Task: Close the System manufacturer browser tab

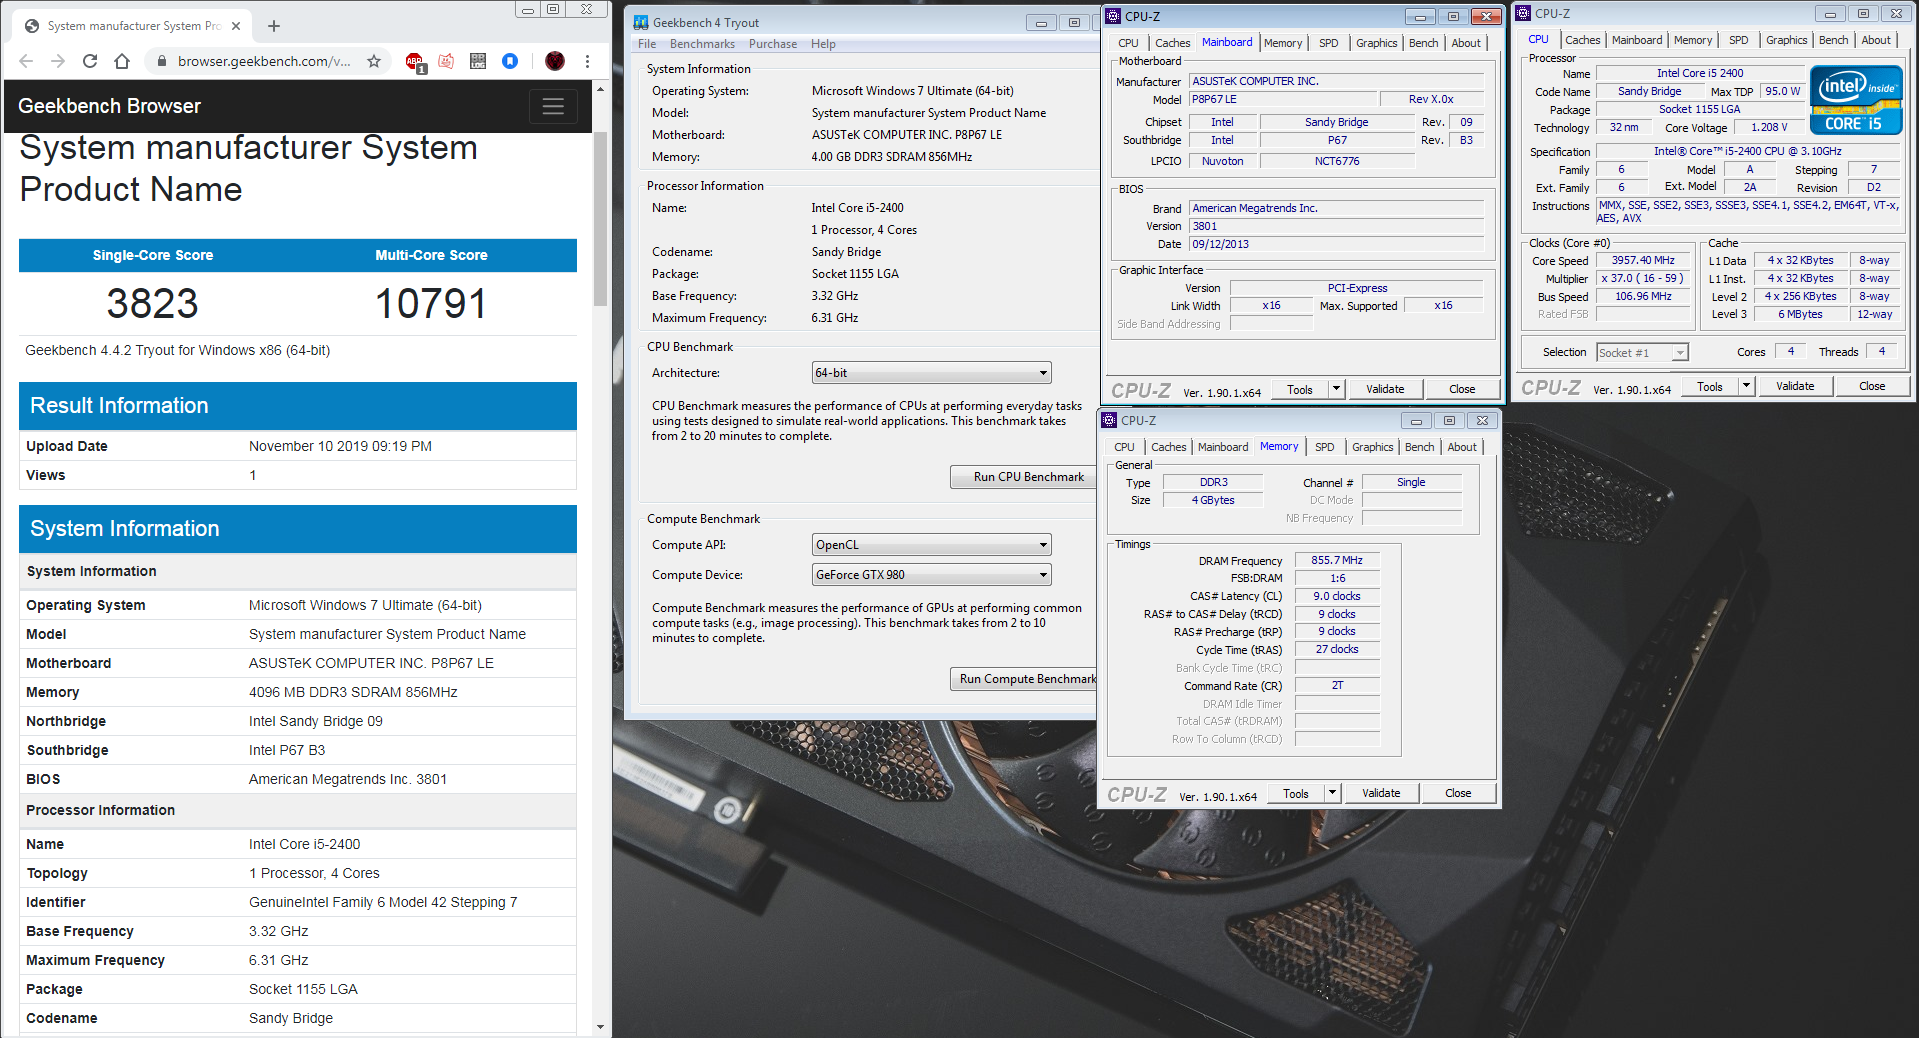Action: 236,26
